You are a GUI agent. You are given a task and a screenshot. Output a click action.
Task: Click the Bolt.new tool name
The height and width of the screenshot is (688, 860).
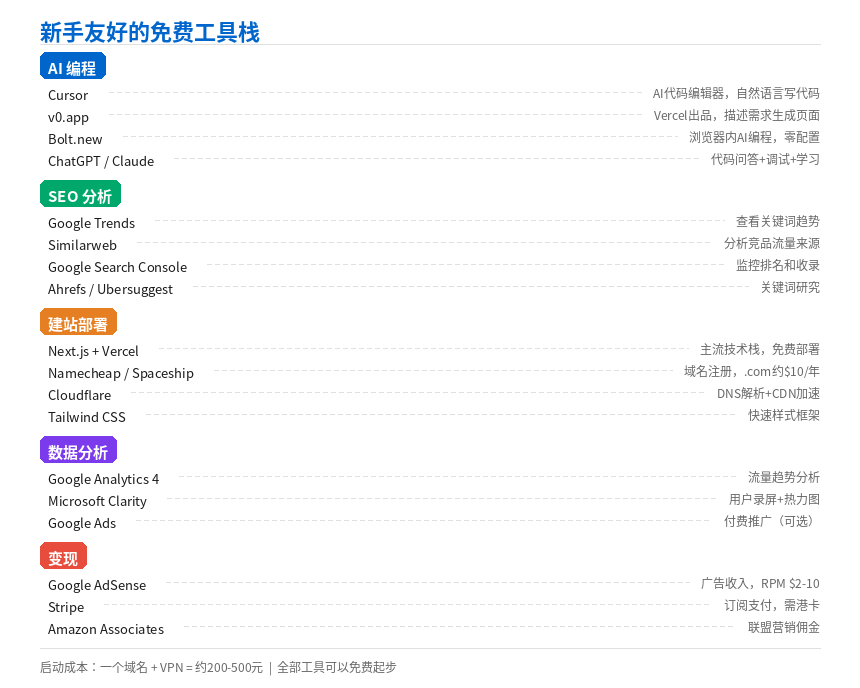coord(75,139)
